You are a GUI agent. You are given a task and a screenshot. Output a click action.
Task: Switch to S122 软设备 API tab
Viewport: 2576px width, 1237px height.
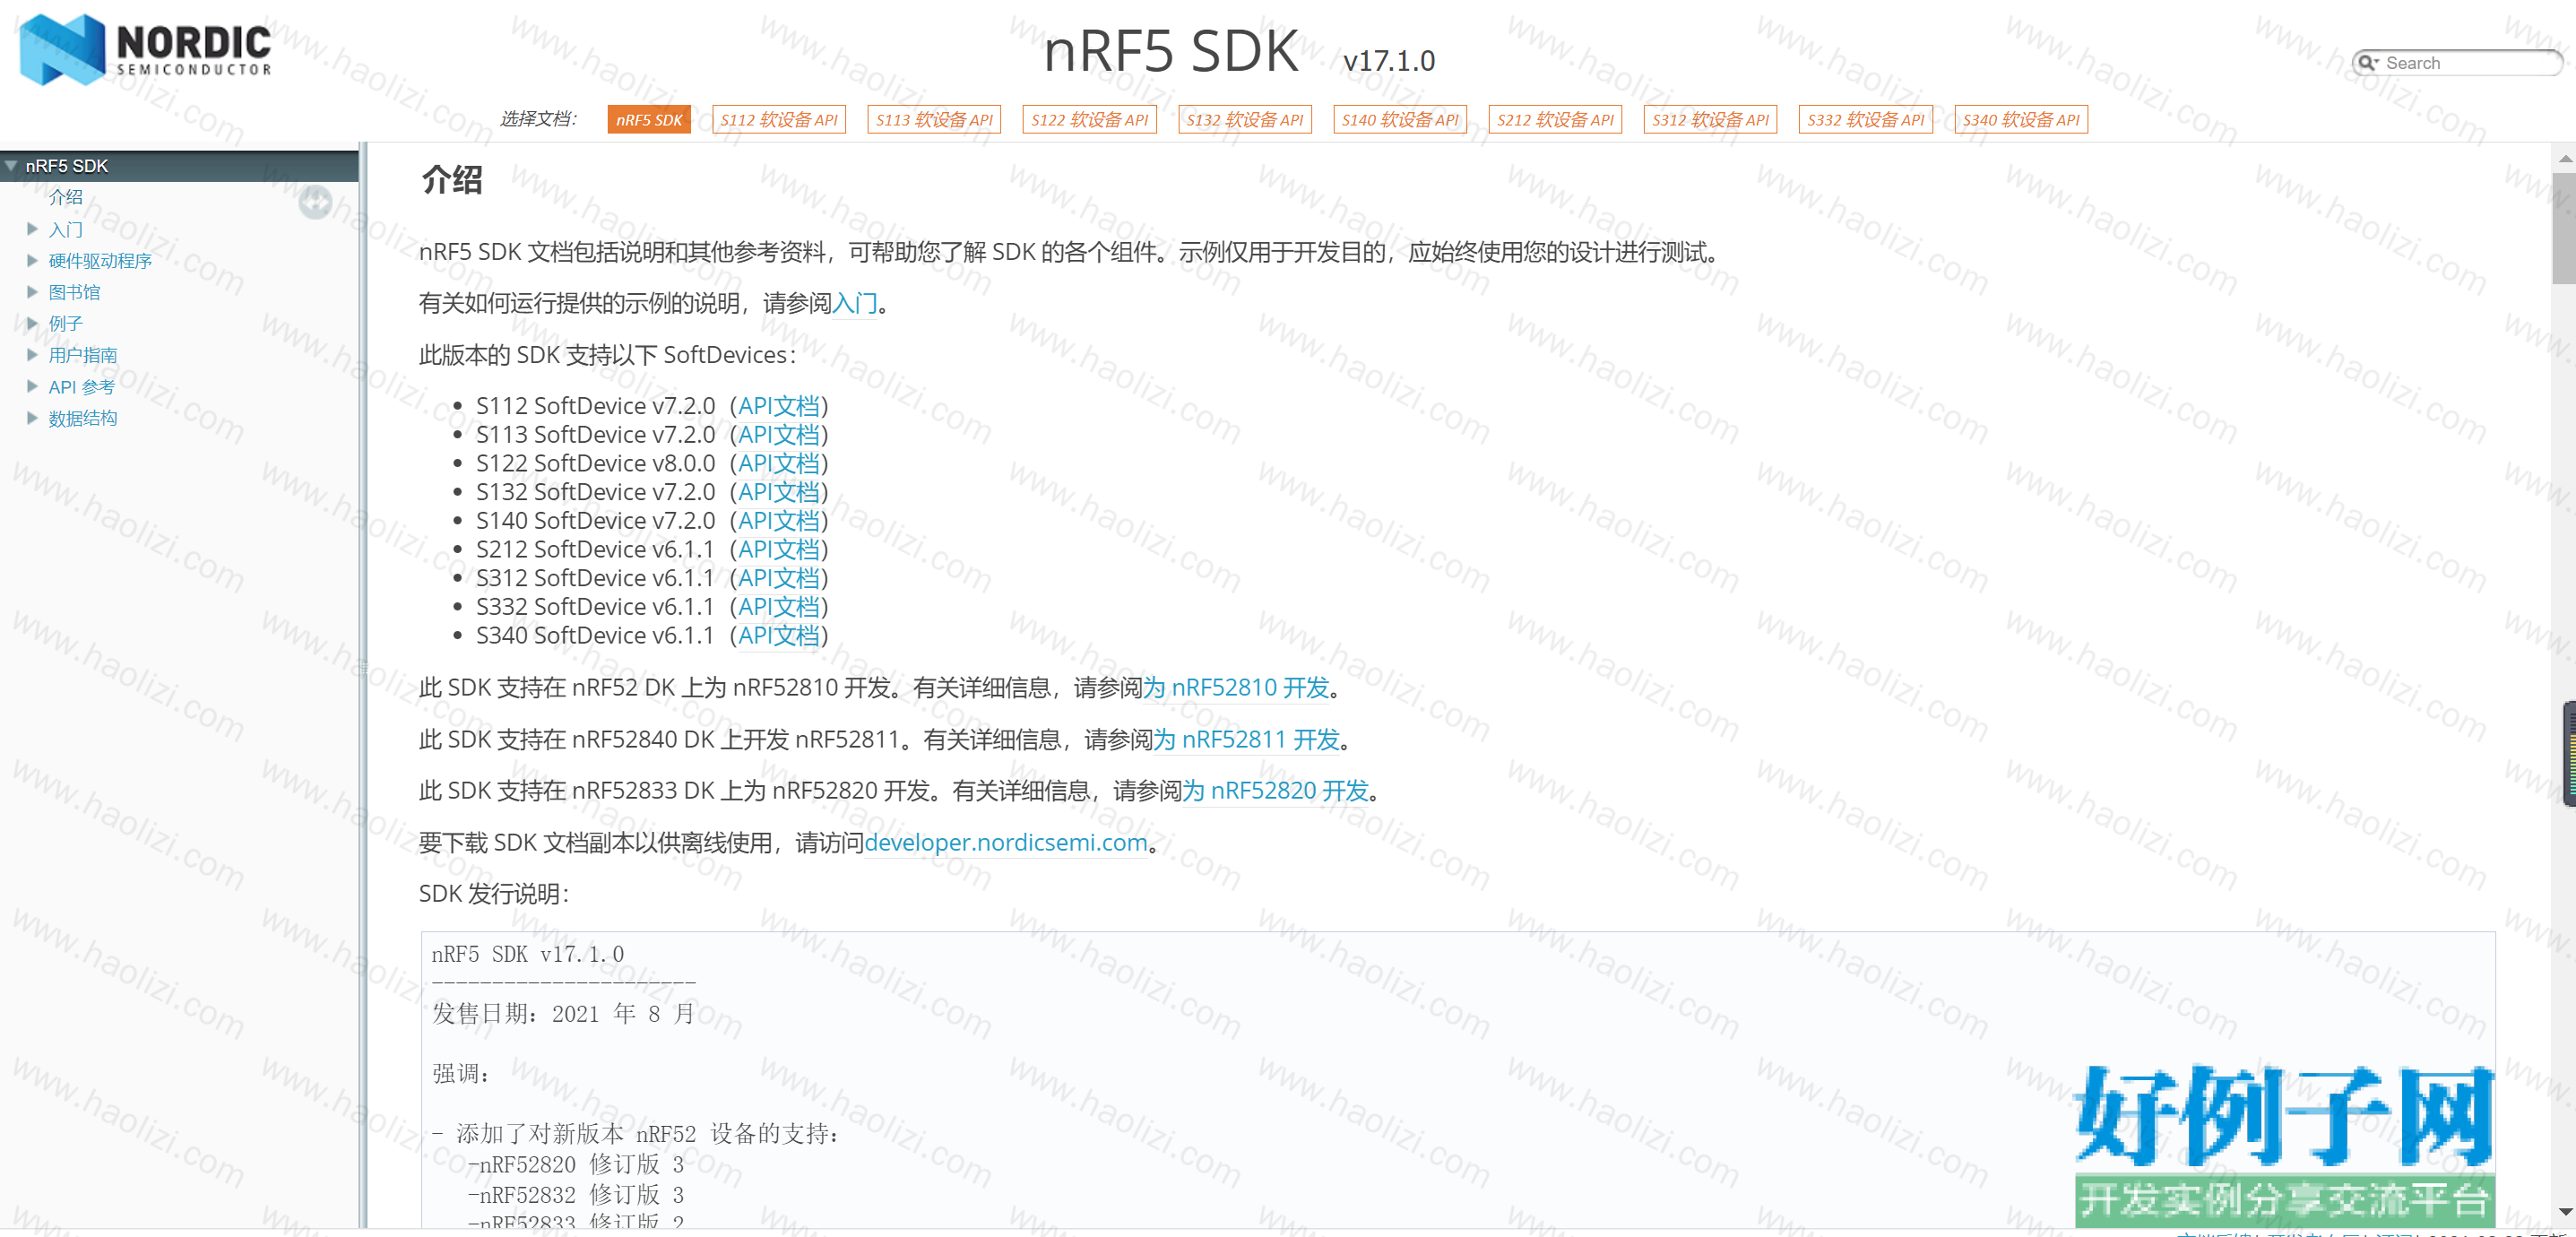pyautogui.click(x=1089, y=120)
